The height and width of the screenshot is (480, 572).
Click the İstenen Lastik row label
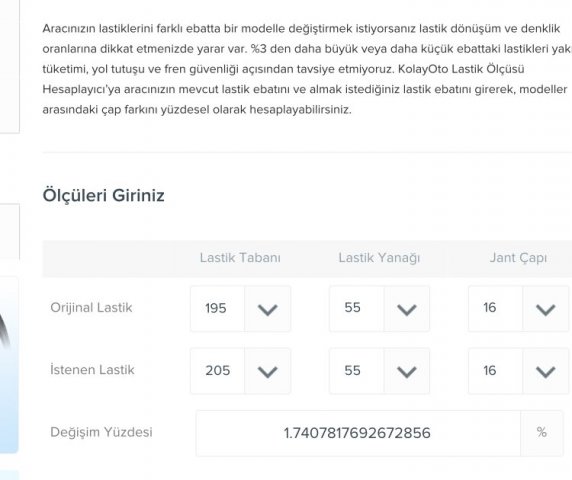[x=92, y=370]
